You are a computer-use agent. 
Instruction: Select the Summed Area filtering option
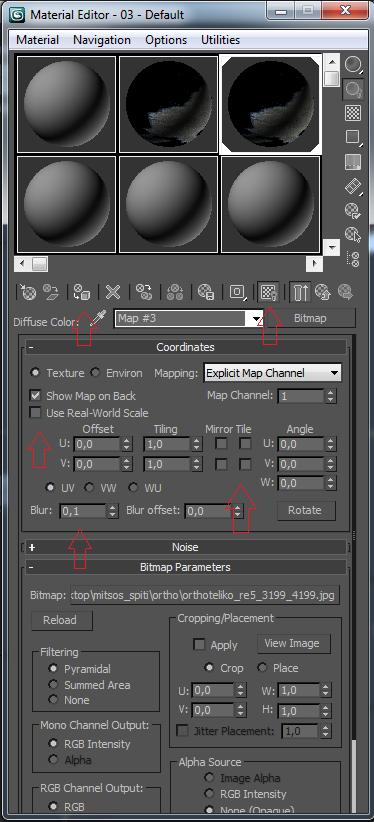point(53,685)
